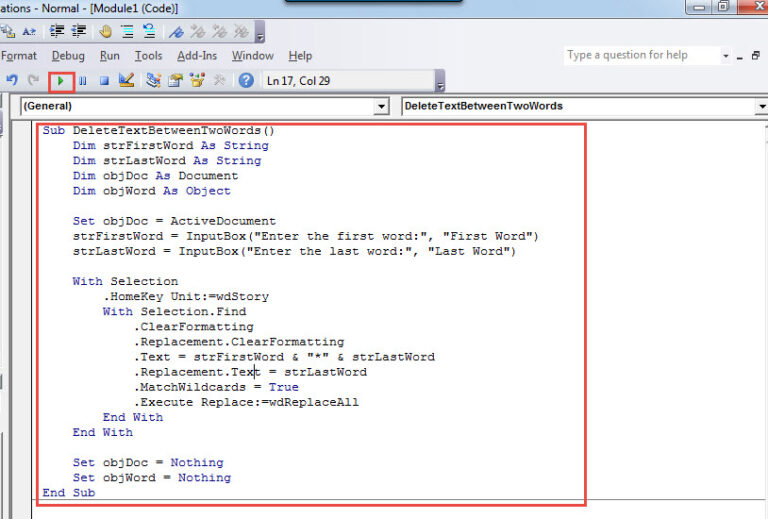Click the Indent icon
Viewport: 768px width, 519px height.
pos(57,32)
